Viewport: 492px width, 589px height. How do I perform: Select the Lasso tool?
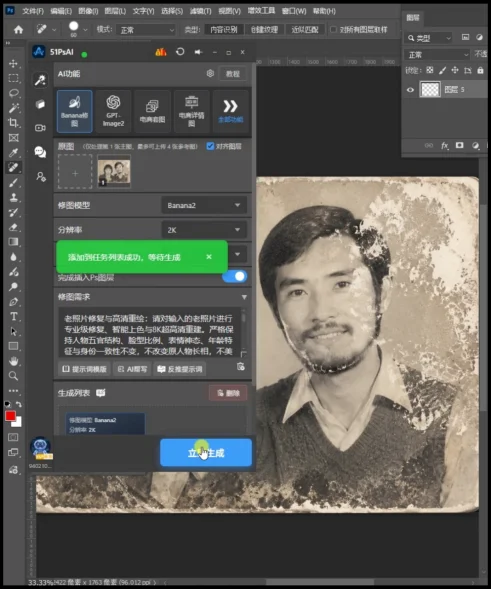pyautogui.click(x=14, y=93)
